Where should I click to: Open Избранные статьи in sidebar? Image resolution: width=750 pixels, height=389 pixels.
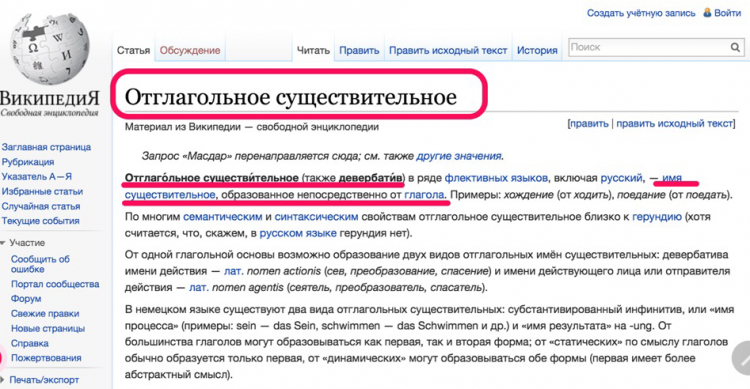[42, 191]
